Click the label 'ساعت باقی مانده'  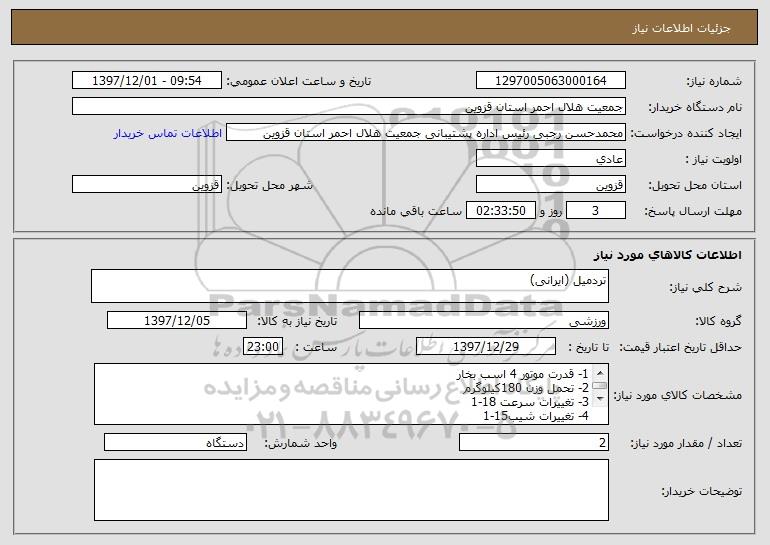pyautogui.click(x=416, y=211)
